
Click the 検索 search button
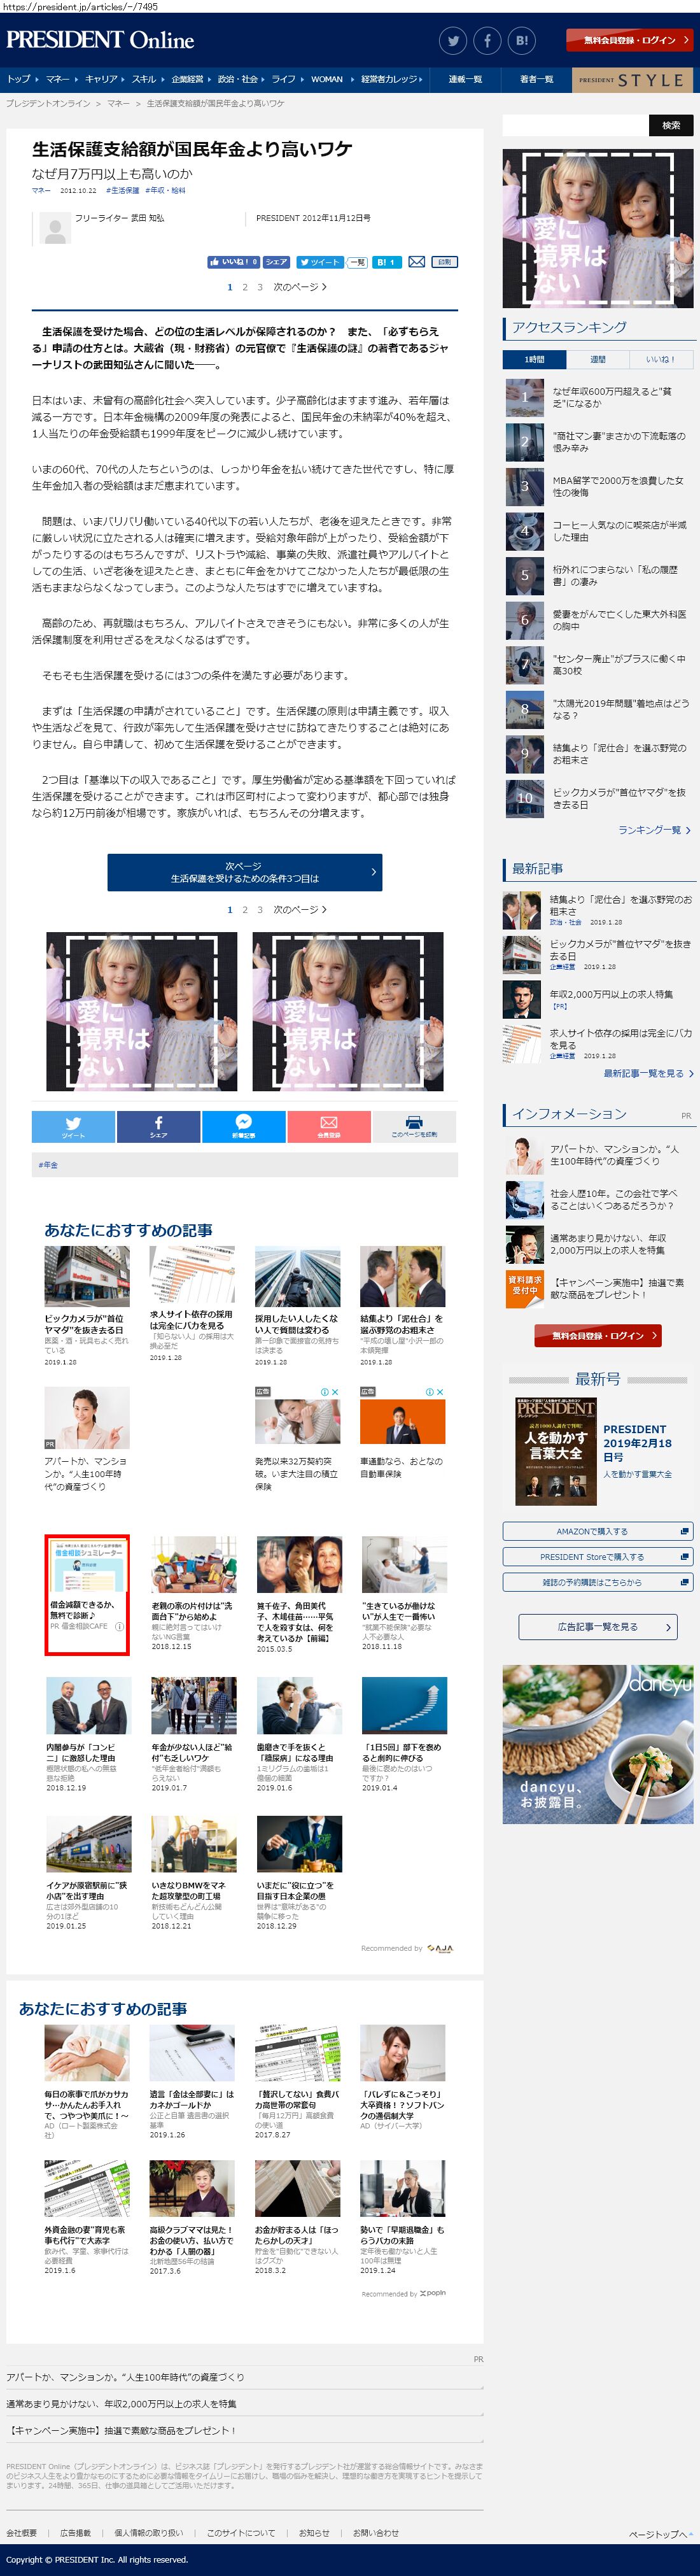click(x=671, y=125)
